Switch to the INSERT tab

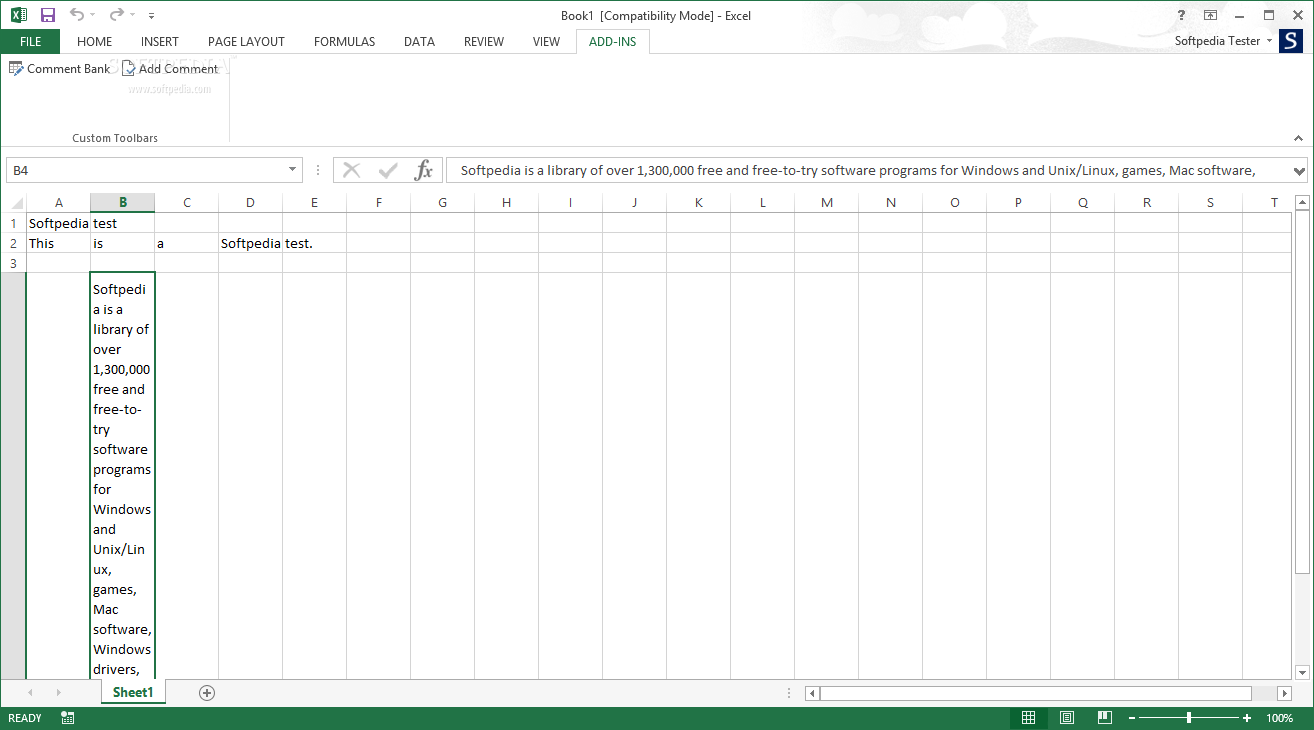coord(160,41)
